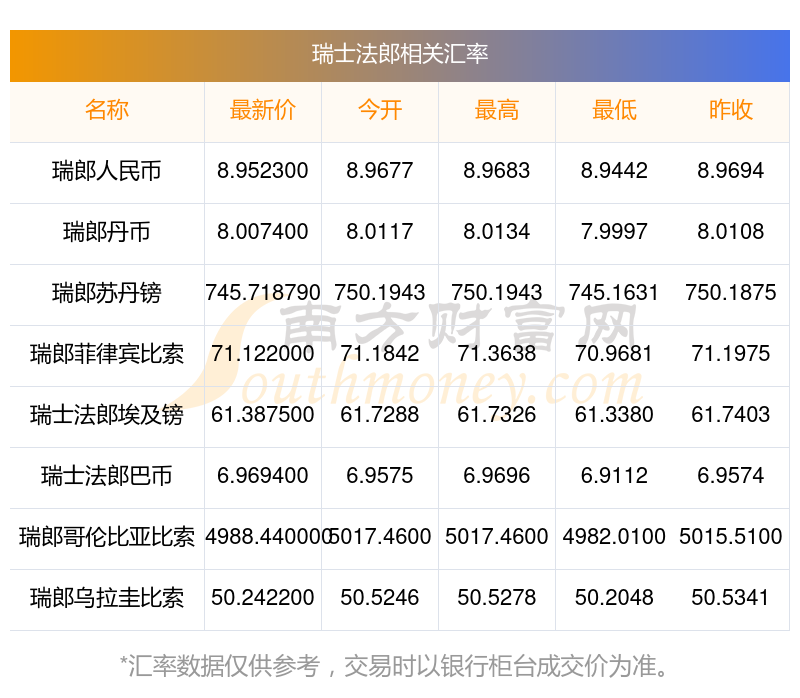Viewport: 800px width, 698px height.
Task: Click the previous close 50.5341
Action: click(x=731, y=597)
